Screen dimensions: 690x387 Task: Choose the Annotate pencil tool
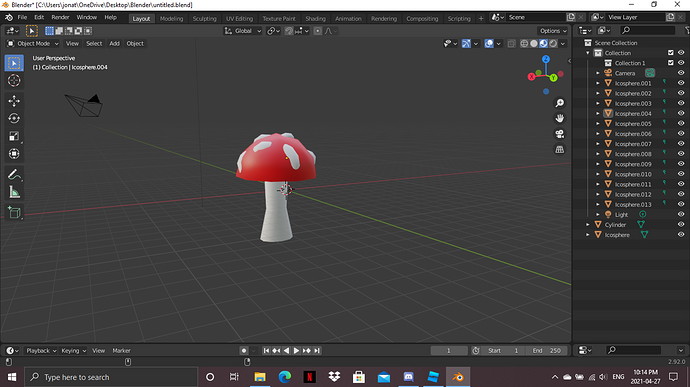click(14, 174)
